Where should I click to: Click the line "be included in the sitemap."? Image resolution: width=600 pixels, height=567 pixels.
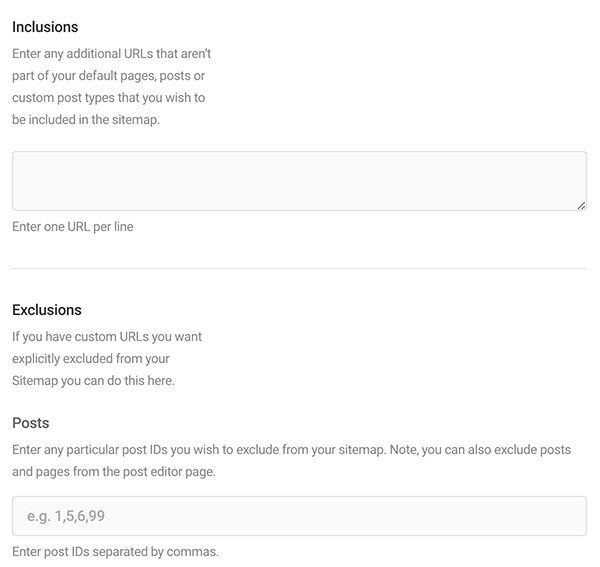click(x=86, y=120)
